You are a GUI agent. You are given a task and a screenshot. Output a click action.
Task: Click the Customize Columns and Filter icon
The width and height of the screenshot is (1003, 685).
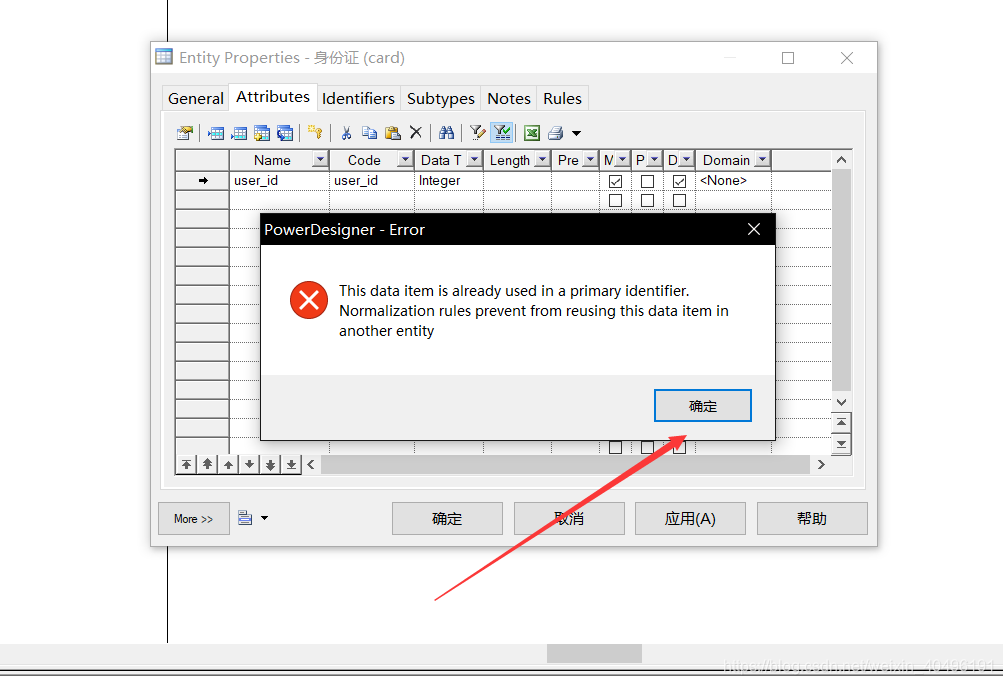[477, 132]
